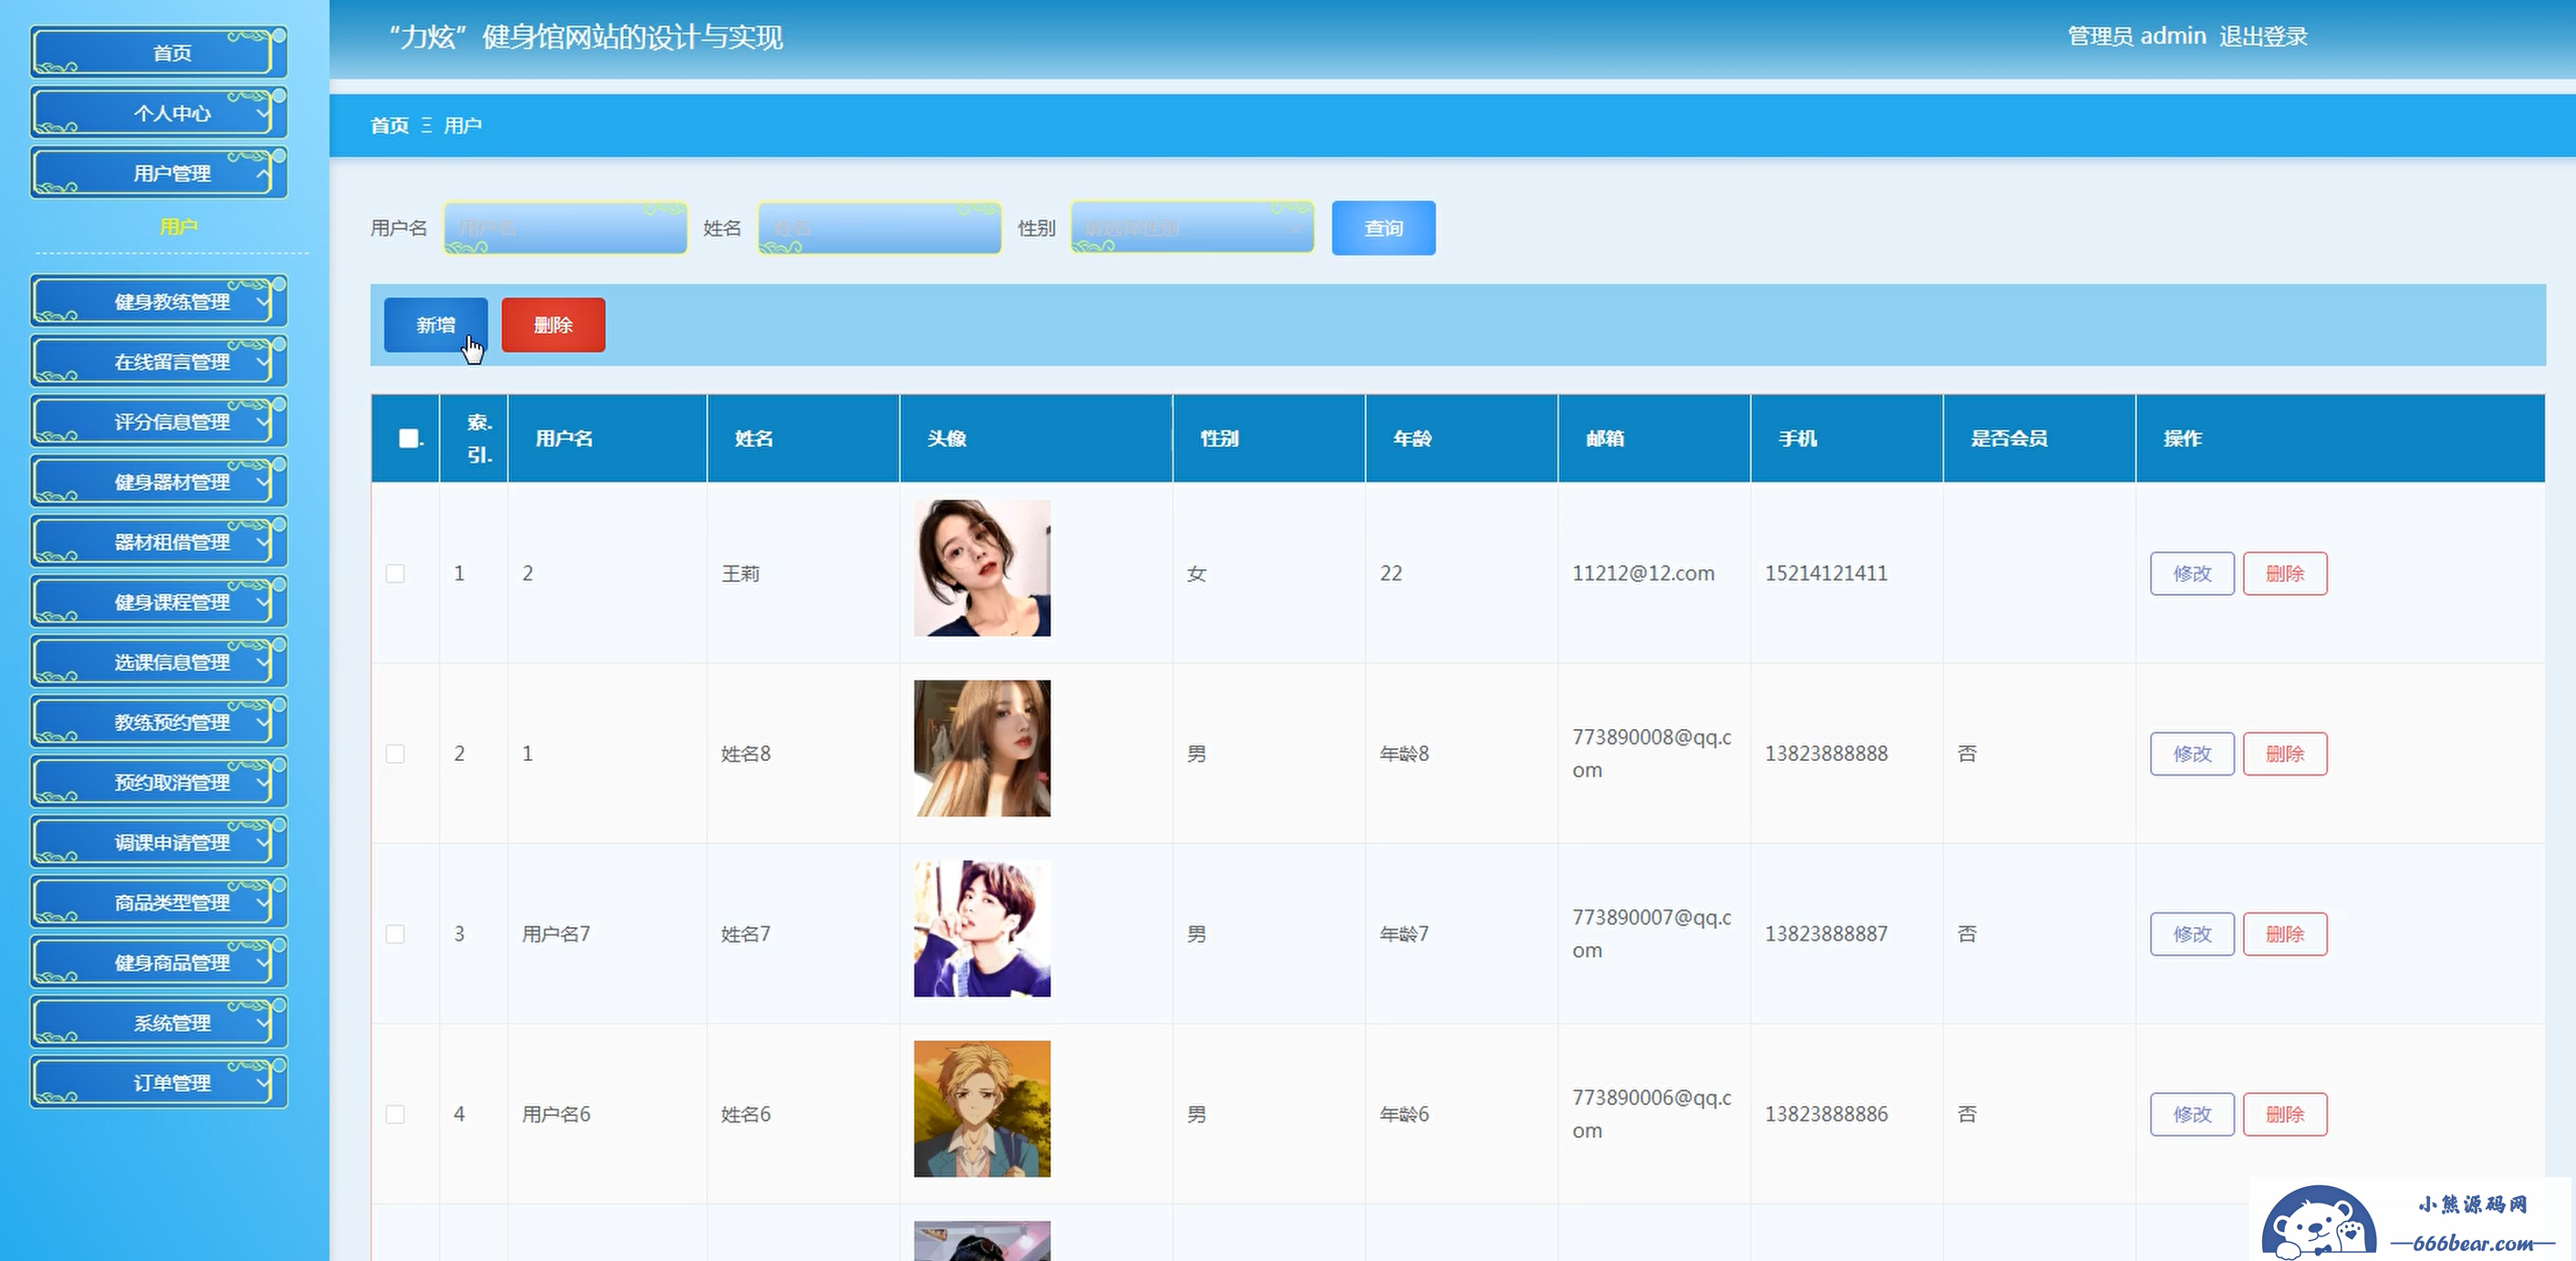Collapse the 用户管理 sidebar menu

tap(159, 172)
